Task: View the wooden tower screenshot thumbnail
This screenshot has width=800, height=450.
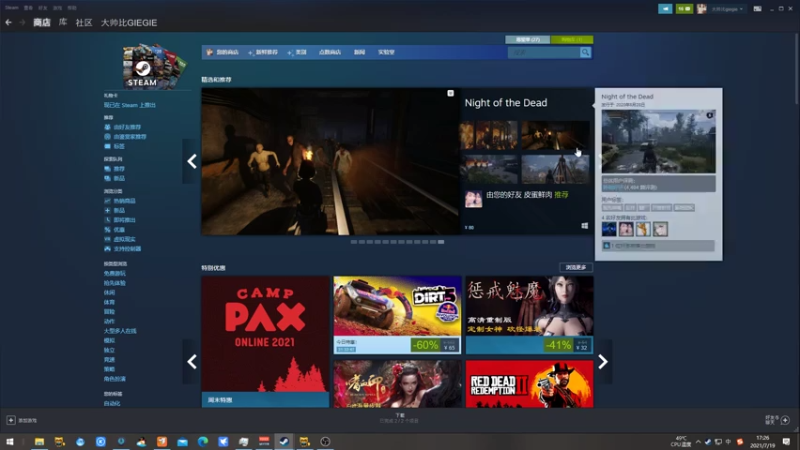Action: [x=555, y=169]
